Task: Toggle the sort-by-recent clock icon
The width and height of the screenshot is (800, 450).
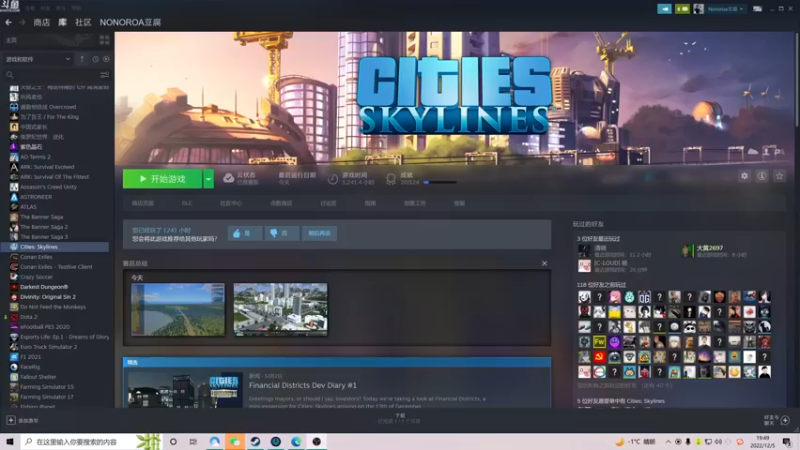Action: point(95,59)
